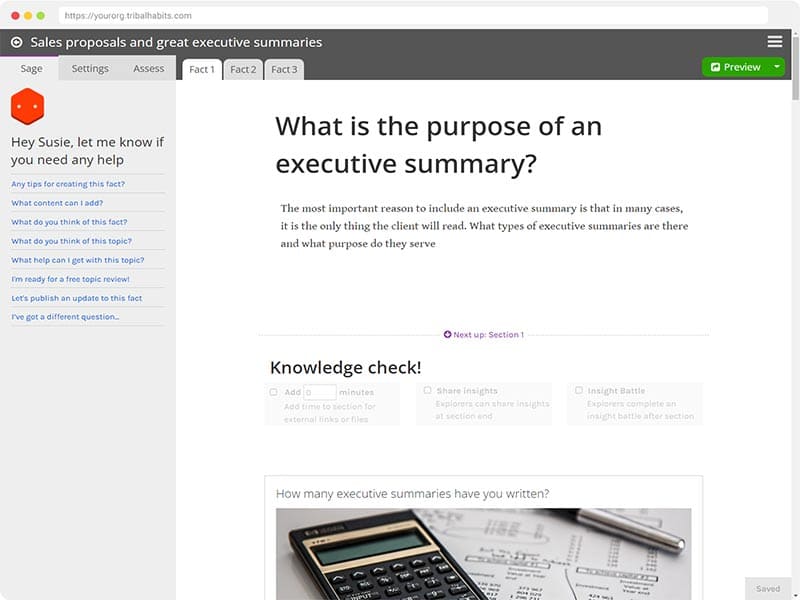800x600 pixels.
Task: Open the hamburger menu icon
Action: point(775,42)
